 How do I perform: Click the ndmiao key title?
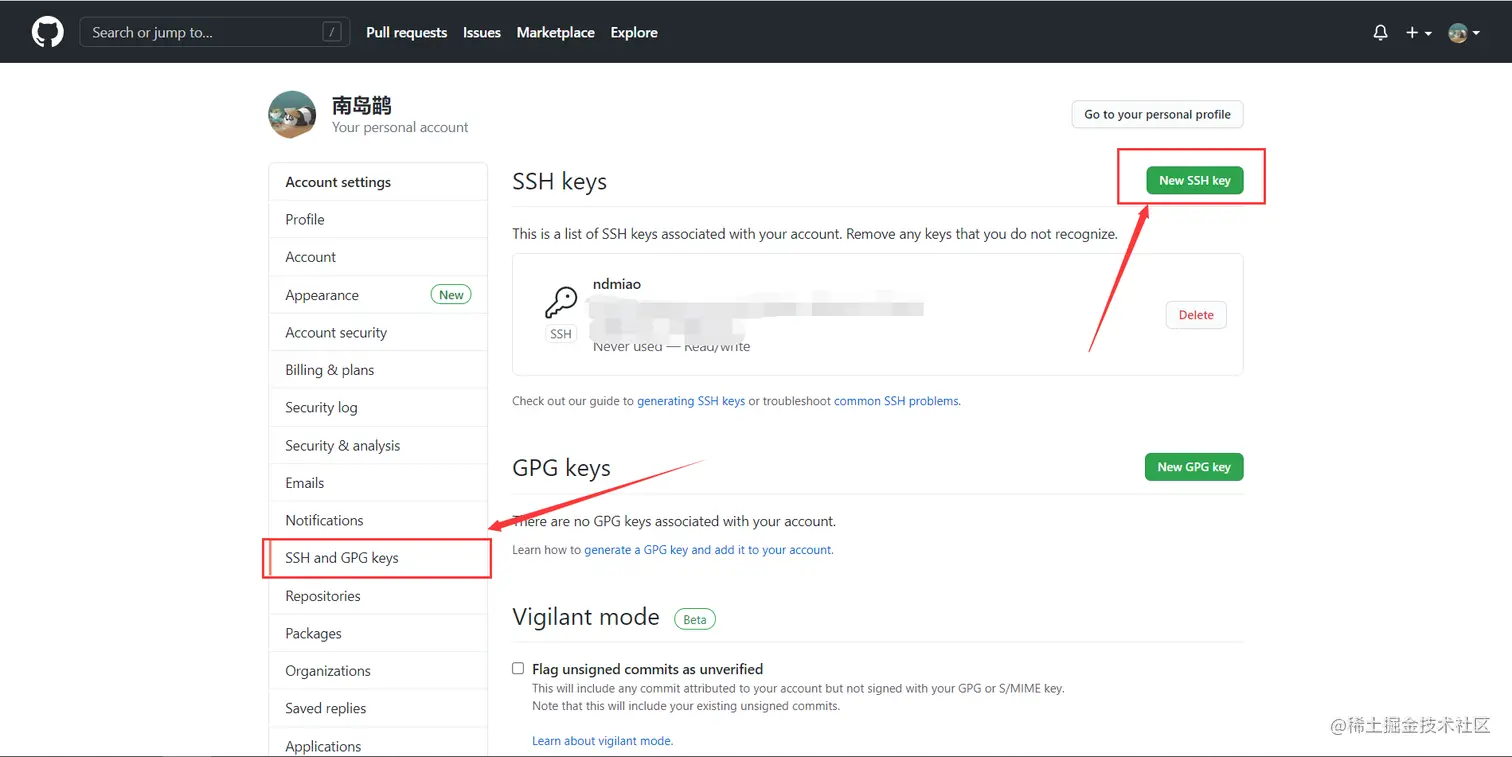616,284
